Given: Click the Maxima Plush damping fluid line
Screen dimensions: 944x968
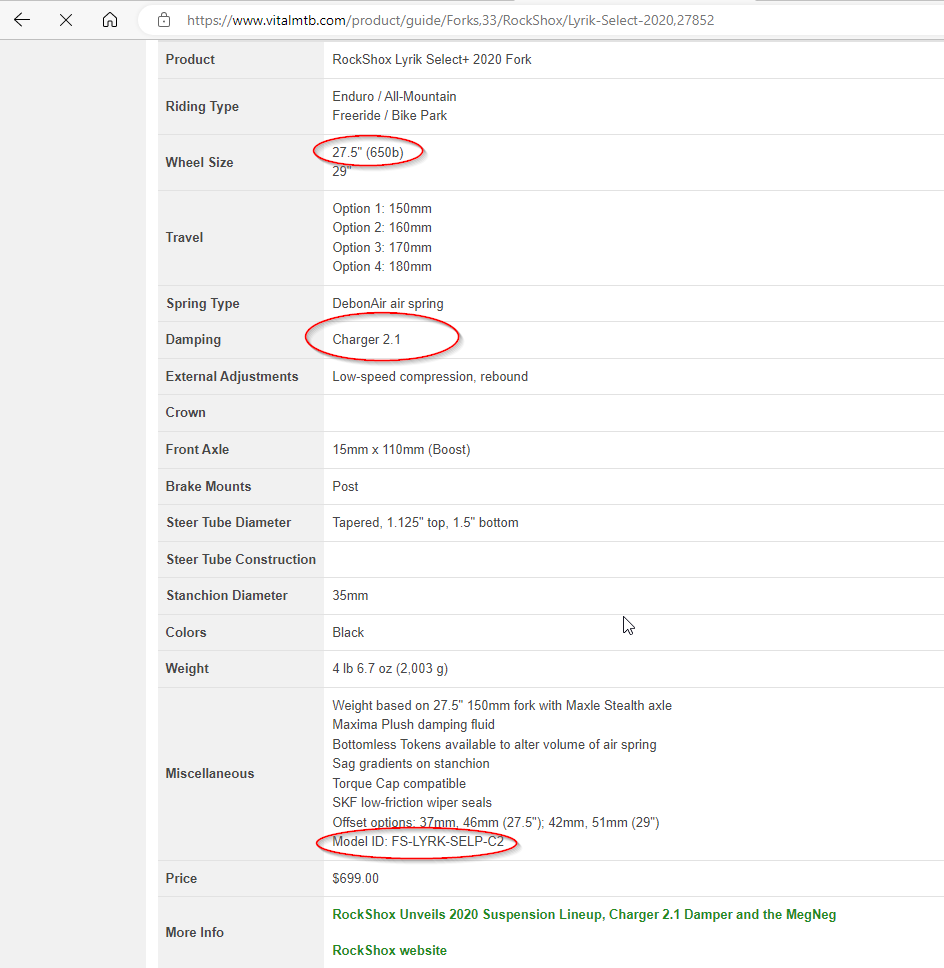Looking at the screenshot, I should click(x=413, y=725).
